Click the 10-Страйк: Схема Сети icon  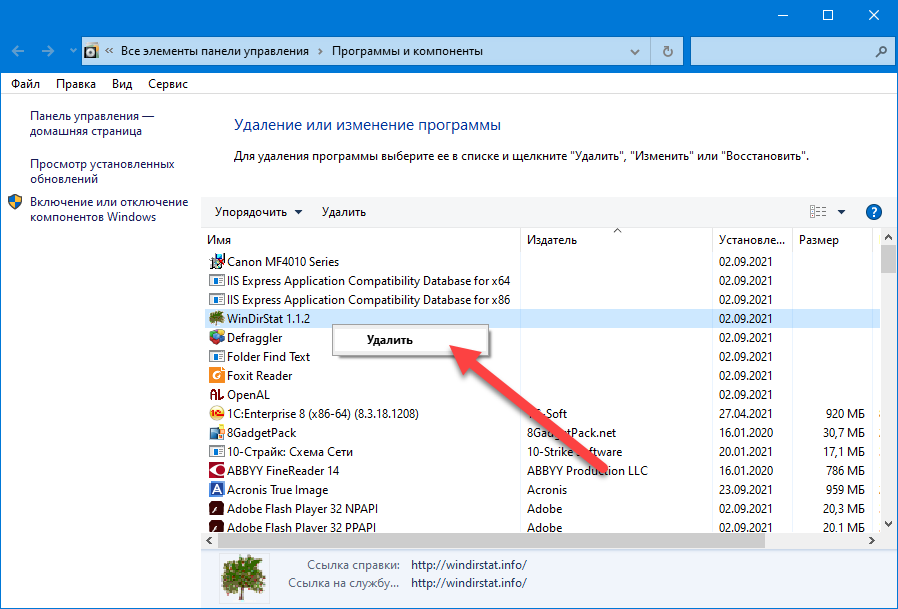point(216,451)
